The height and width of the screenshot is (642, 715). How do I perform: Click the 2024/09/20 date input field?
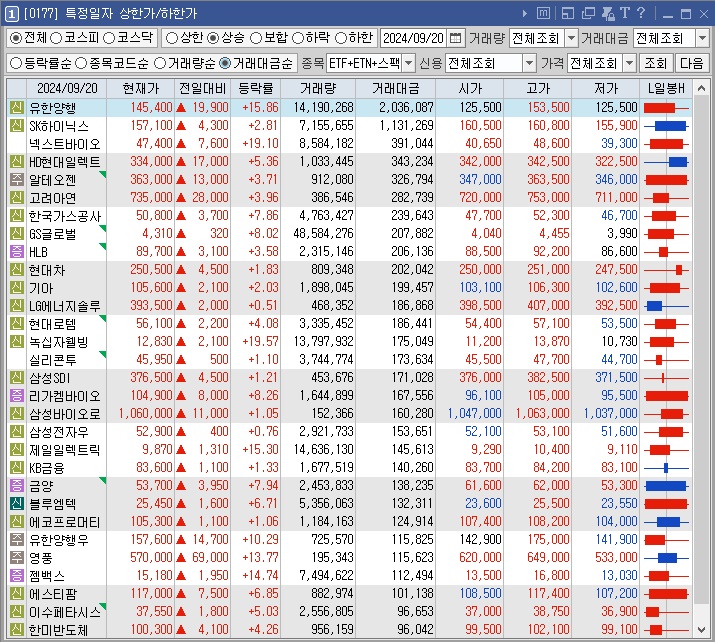coord(414,38)
